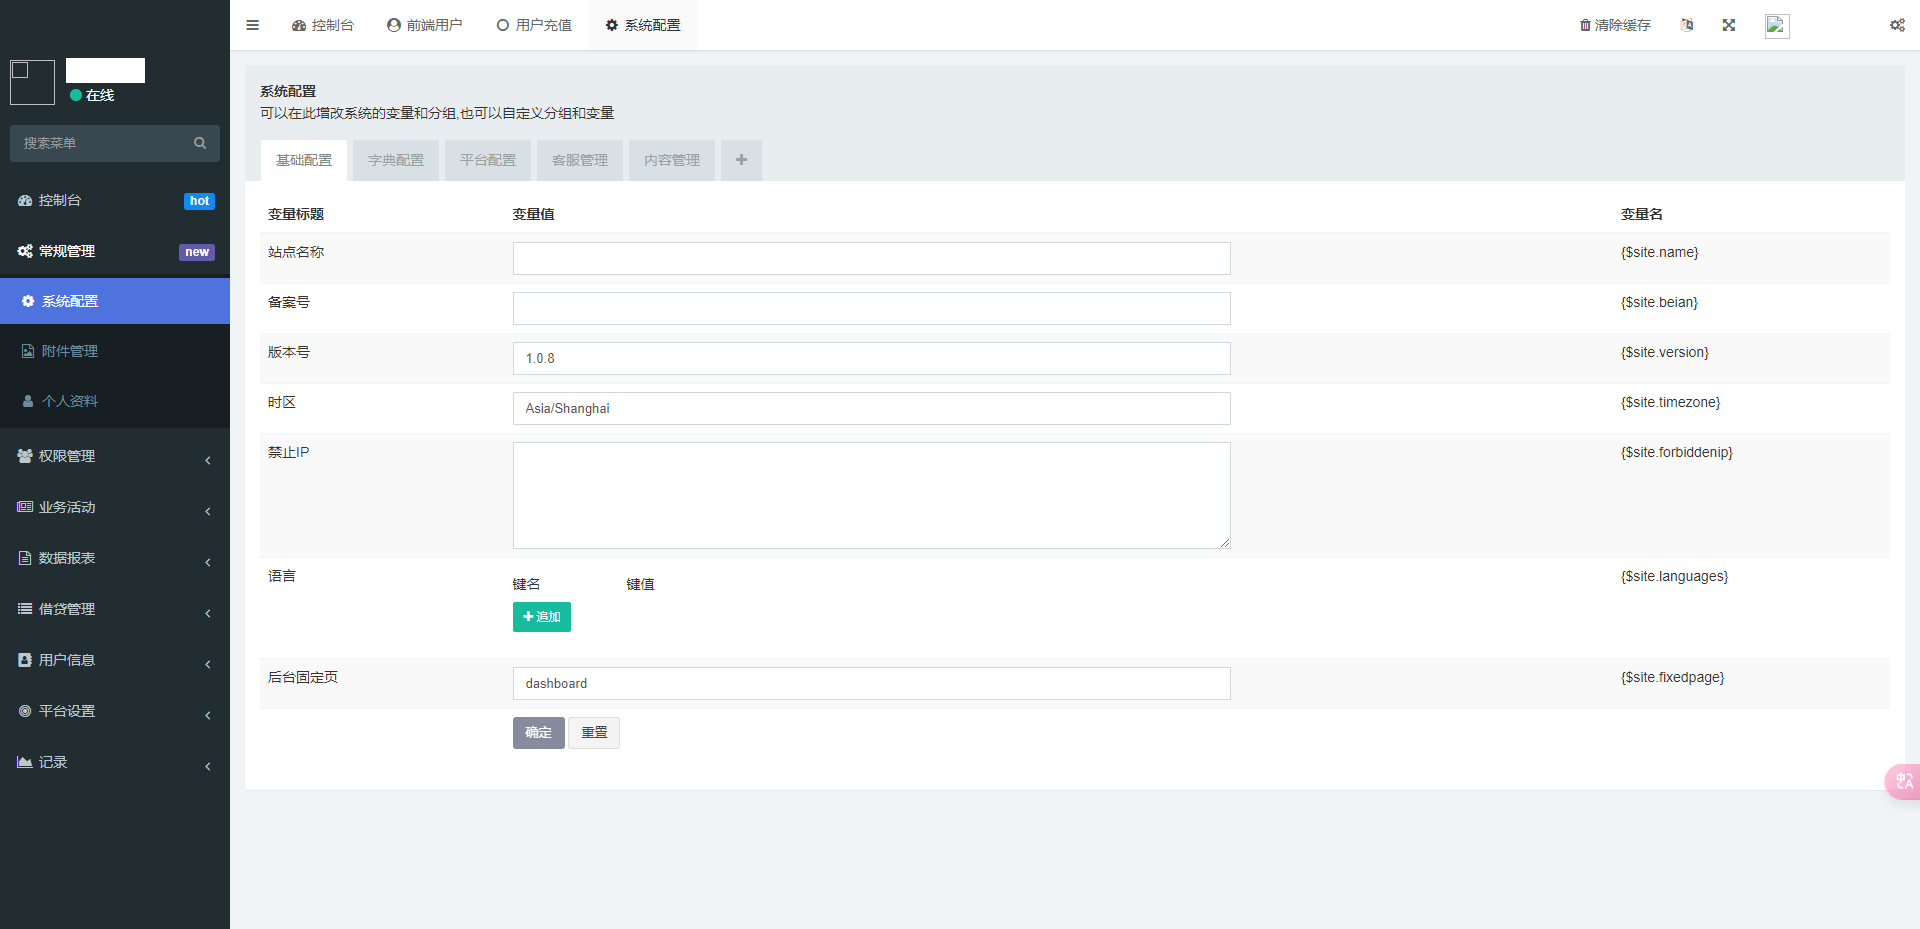The width and height of the screenshot is (1920, 929).
Task: Open the settings gears icon at top right
Action: (1897, 25)
